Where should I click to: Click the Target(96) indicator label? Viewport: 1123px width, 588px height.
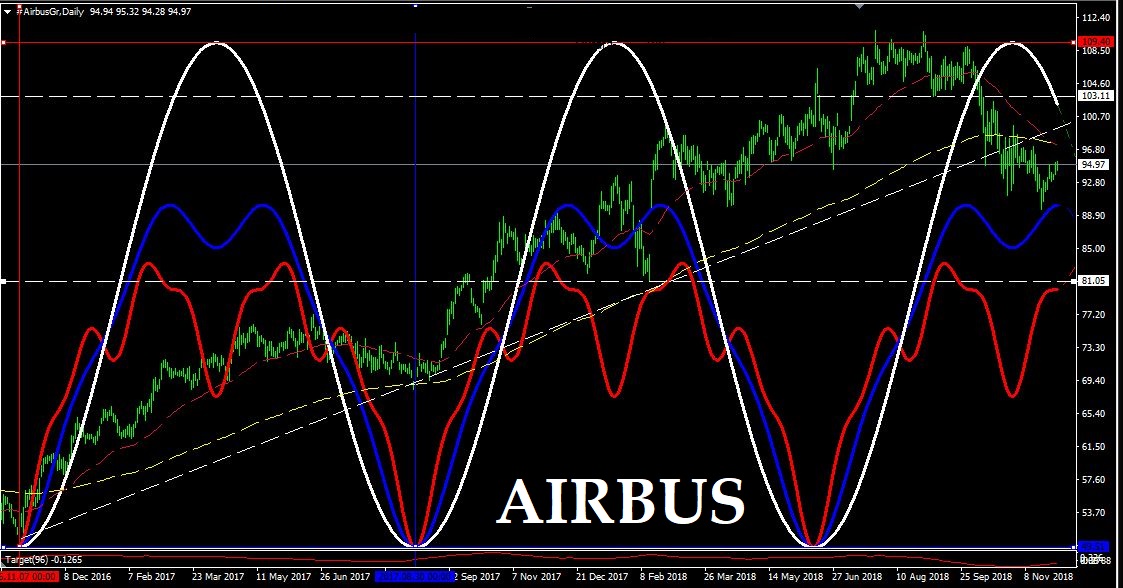pos(28,560)
